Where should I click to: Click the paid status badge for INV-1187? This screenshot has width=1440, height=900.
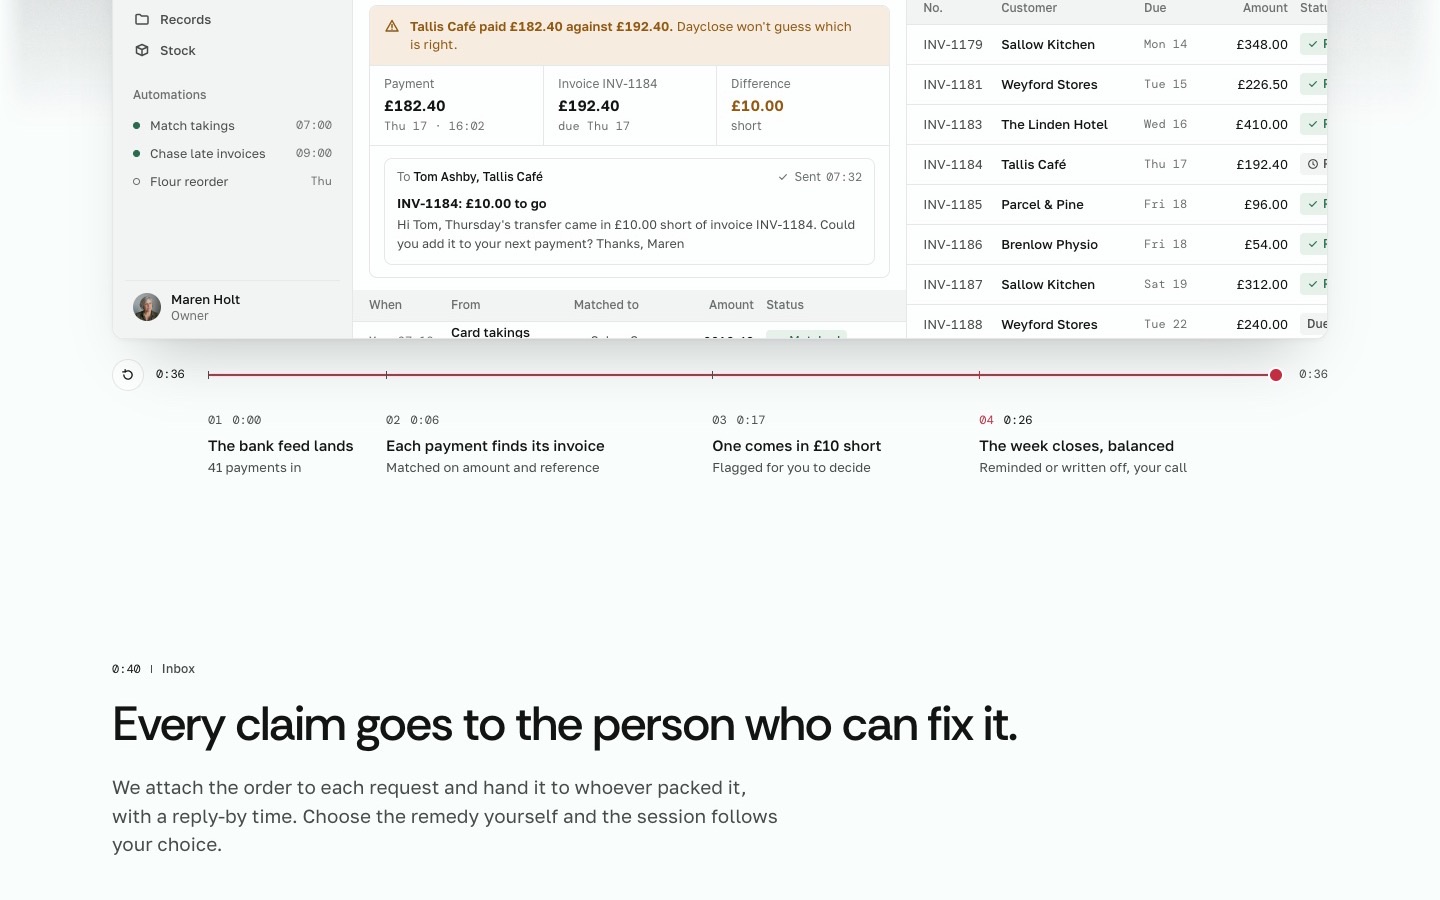click(1314, 284)
